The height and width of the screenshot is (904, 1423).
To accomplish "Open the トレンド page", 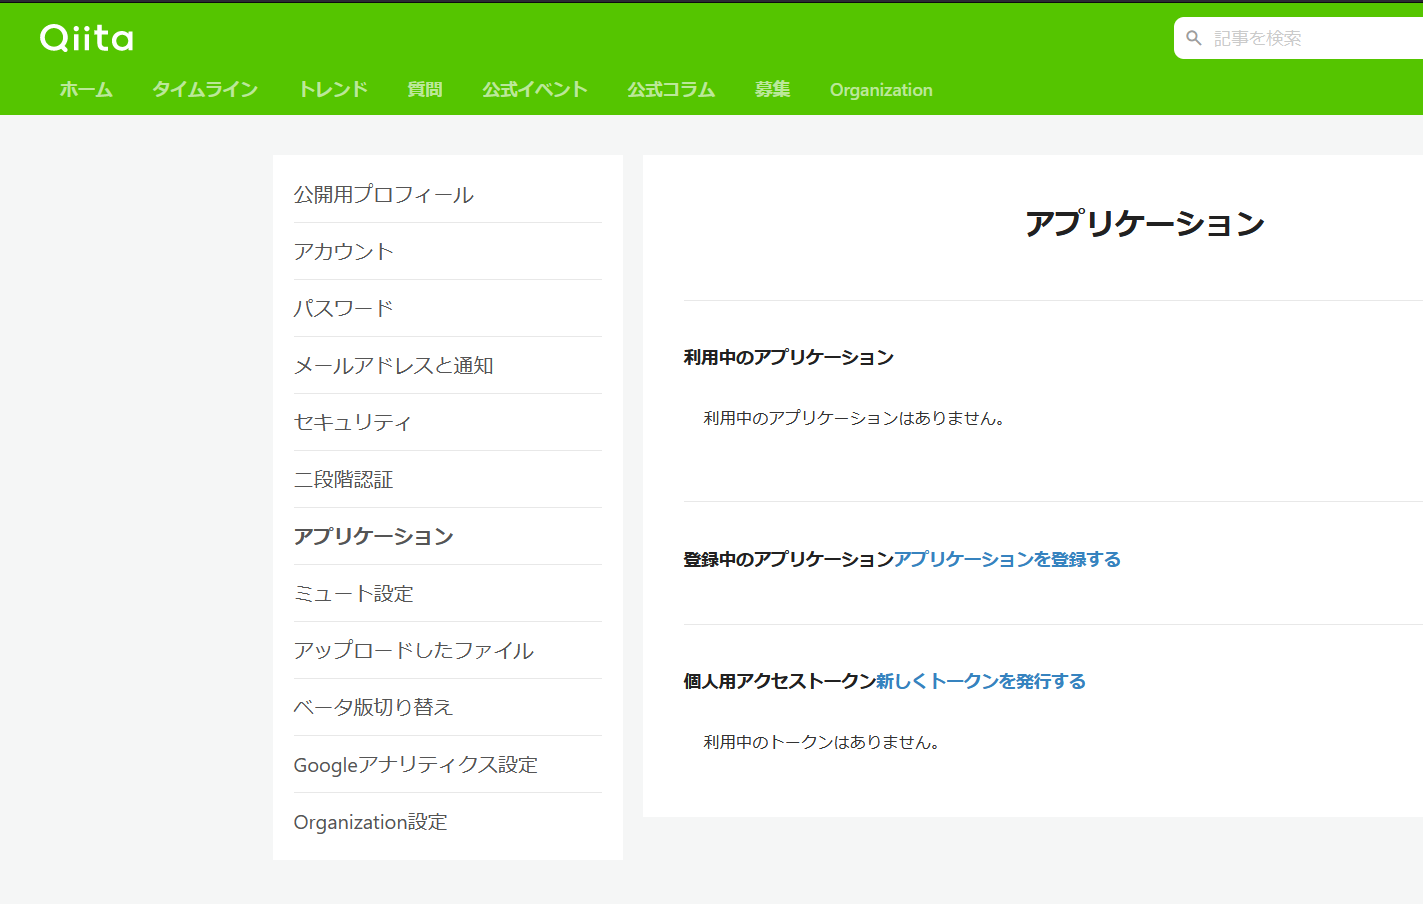I will coord(333,89).
